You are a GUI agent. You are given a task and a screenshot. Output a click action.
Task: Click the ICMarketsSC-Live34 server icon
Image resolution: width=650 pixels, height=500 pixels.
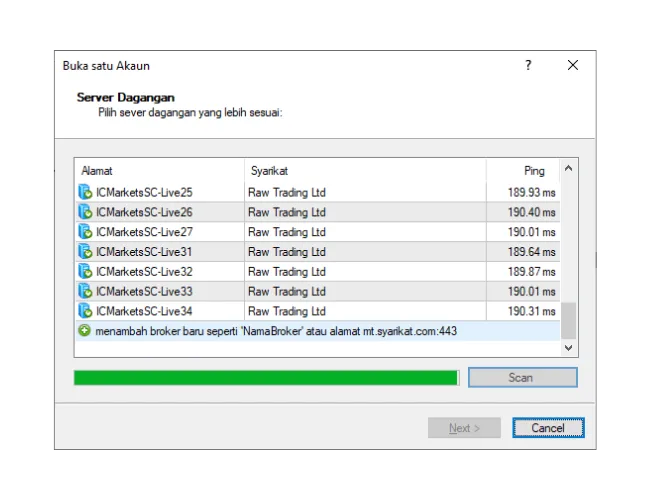[x=85, y=311]
